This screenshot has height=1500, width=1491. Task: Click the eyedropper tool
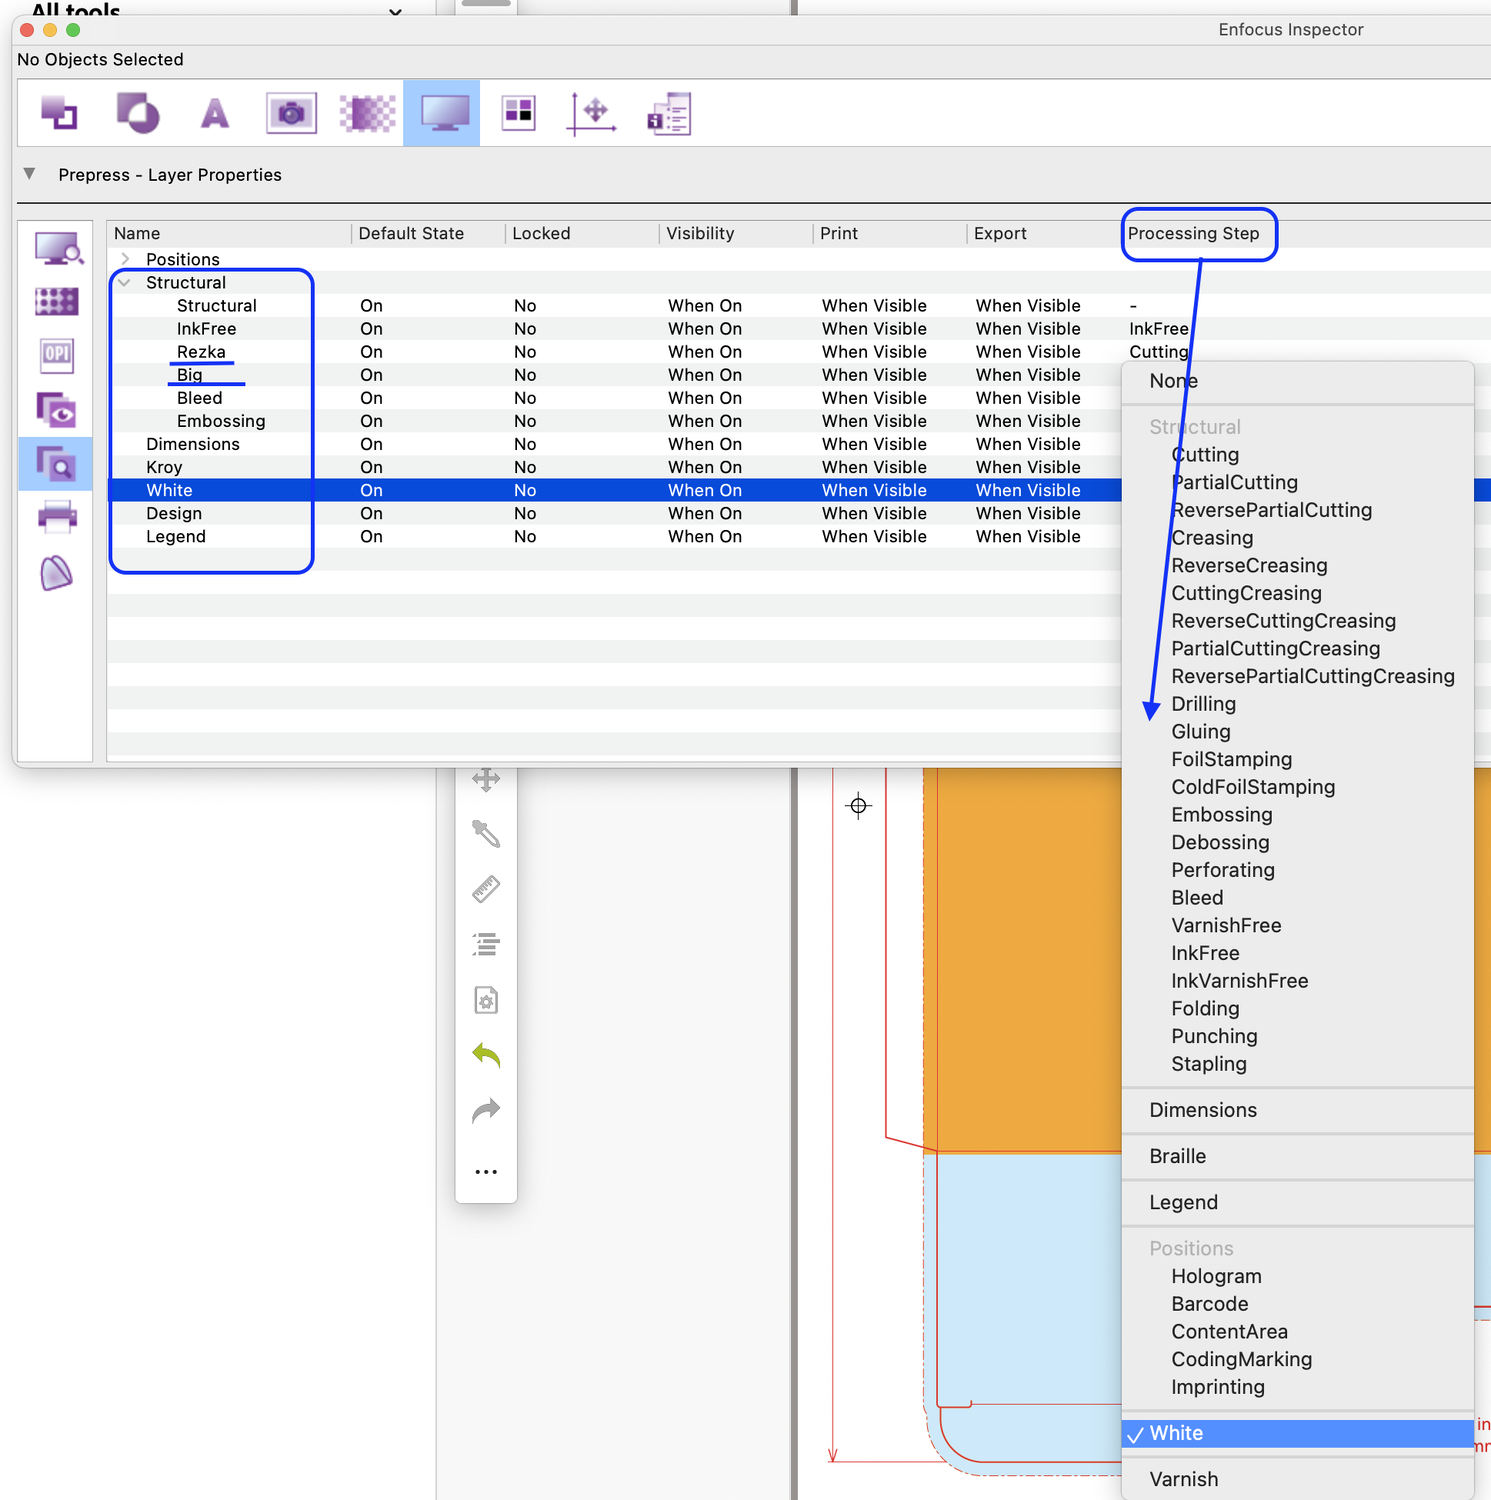point(486,833)
